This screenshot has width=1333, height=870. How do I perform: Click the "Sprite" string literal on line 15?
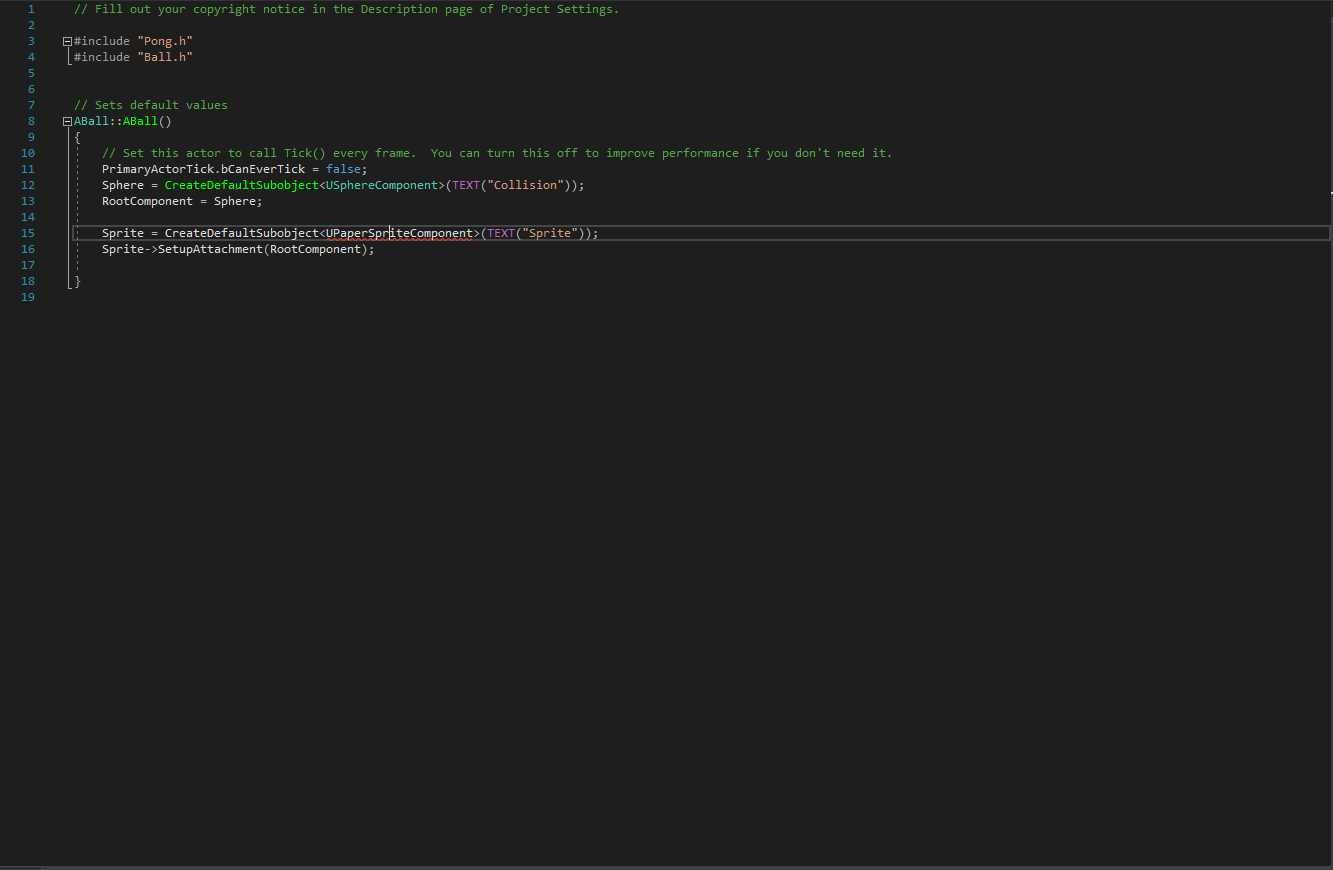(550, 233)
